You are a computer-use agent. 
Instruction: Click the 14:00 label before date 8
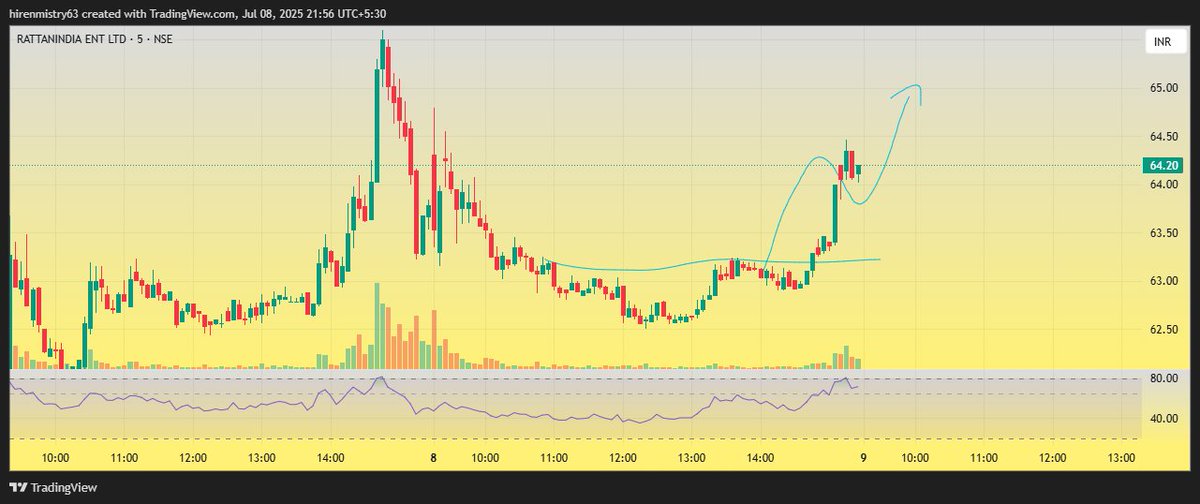[x=330, y=457]
